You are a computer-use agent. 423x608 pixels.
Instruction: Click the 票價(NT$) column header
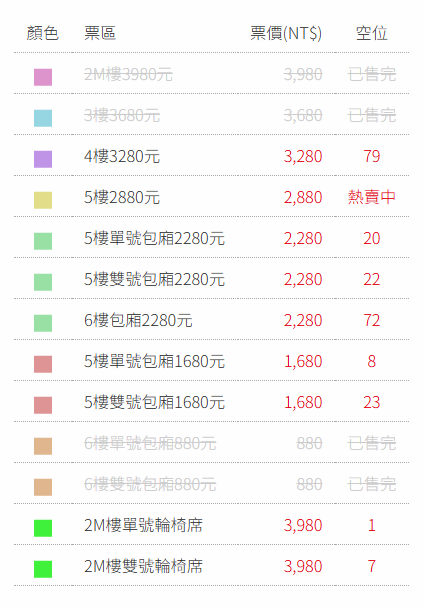point(286,33)
